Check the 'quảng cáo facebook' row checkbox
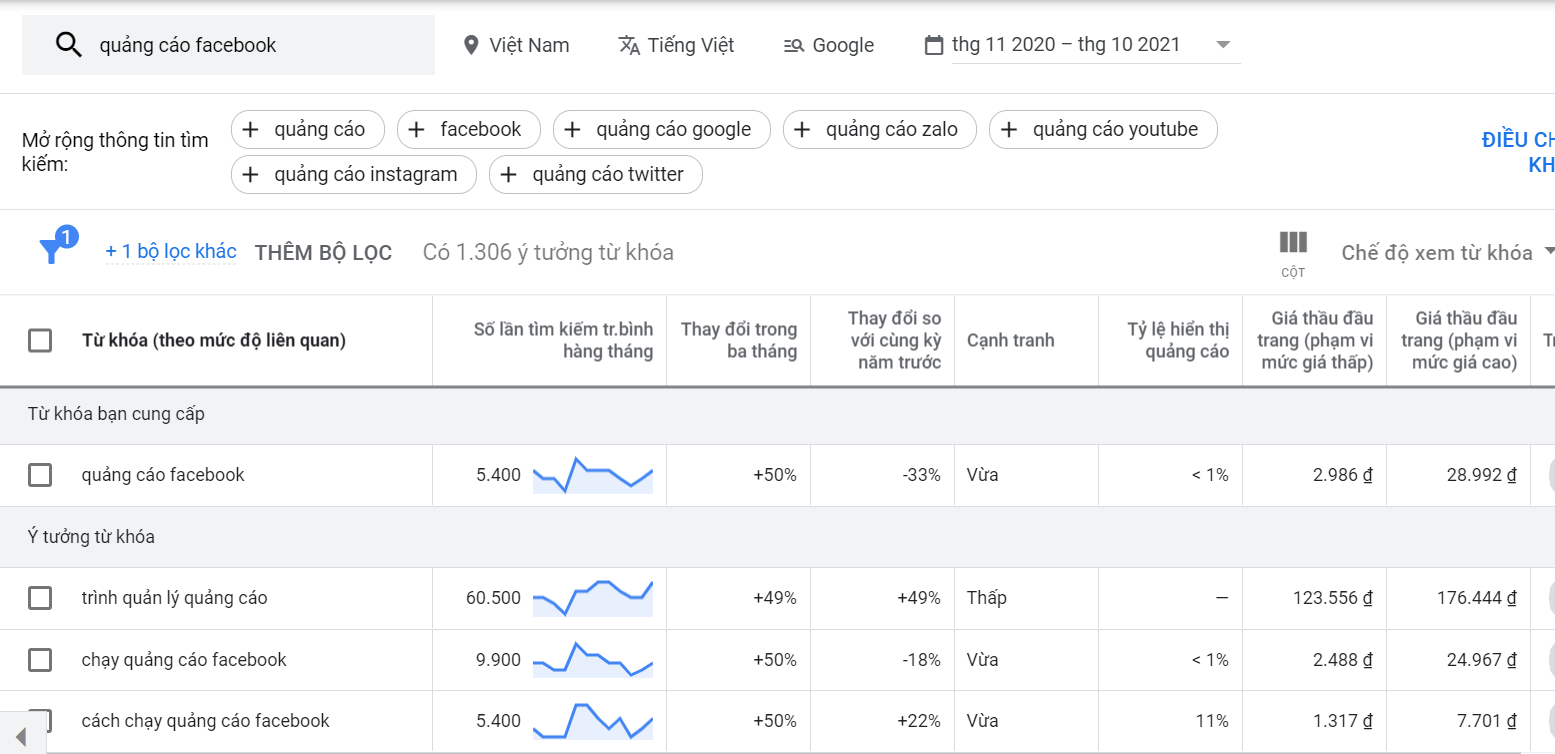This screenshot has width=1555, height=754. [x=40, y=475]
